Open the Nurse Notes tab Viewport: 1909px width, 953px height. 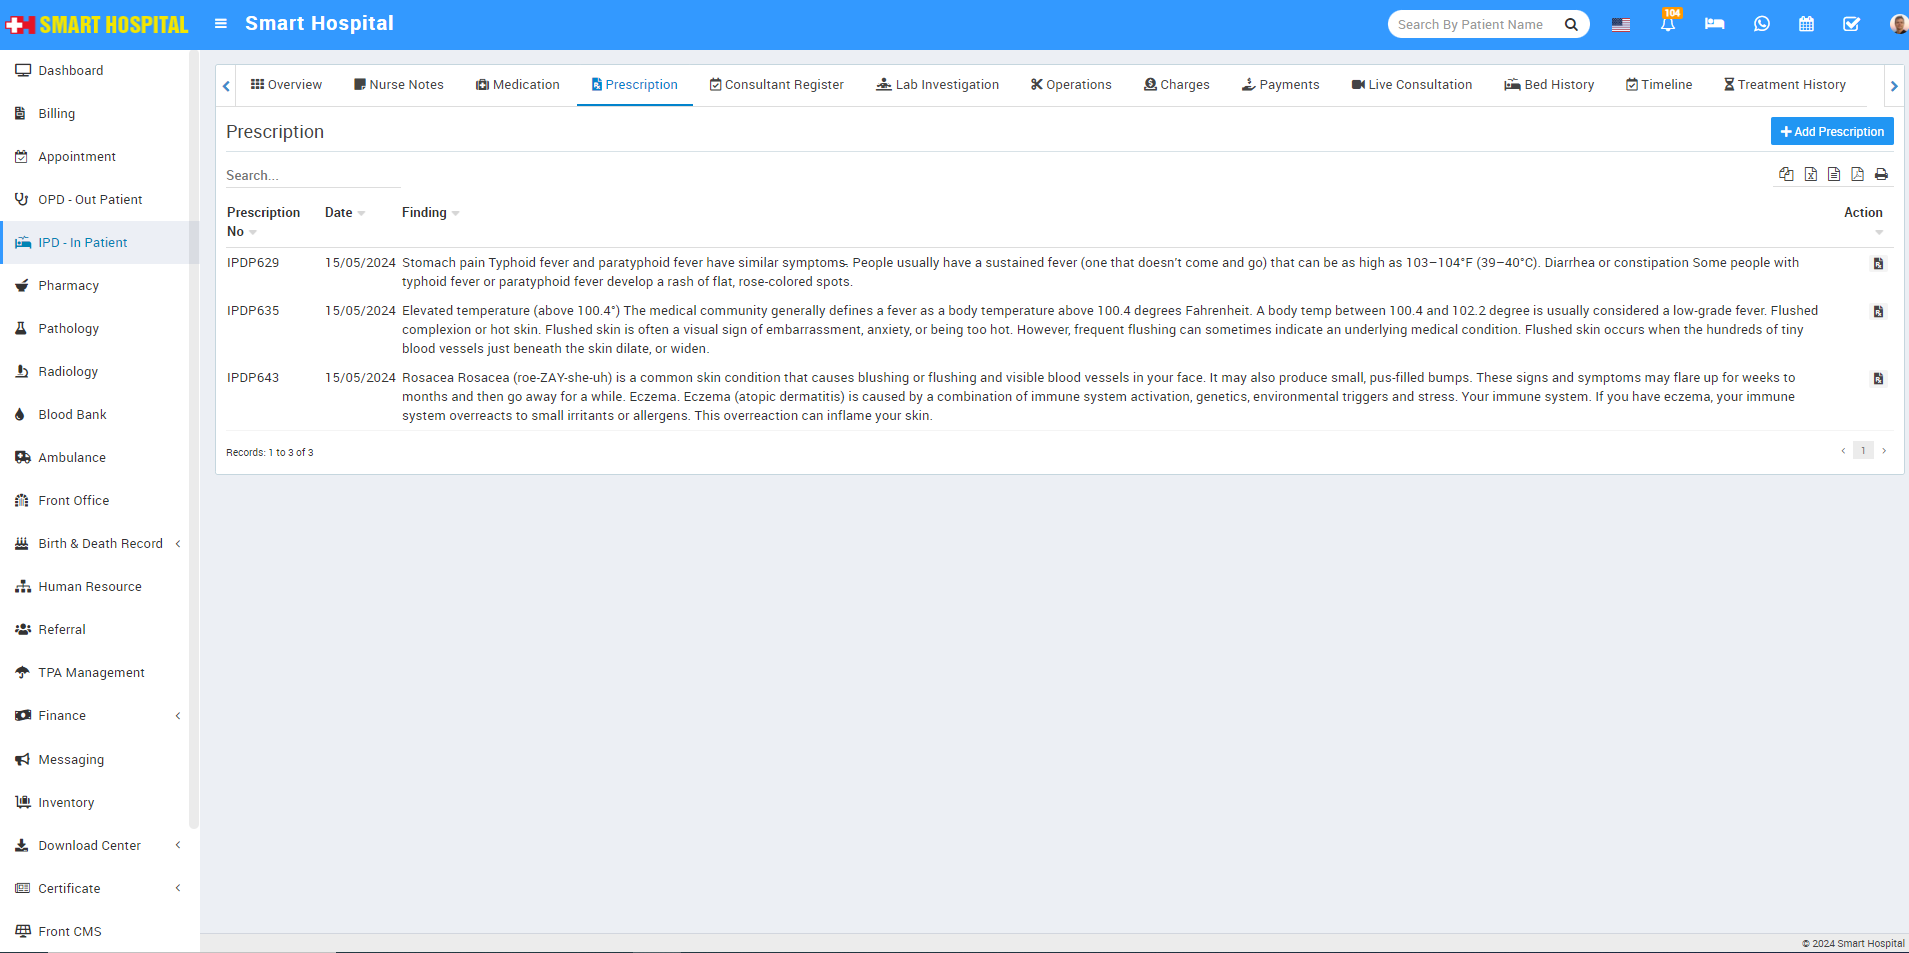click(398, 85)
